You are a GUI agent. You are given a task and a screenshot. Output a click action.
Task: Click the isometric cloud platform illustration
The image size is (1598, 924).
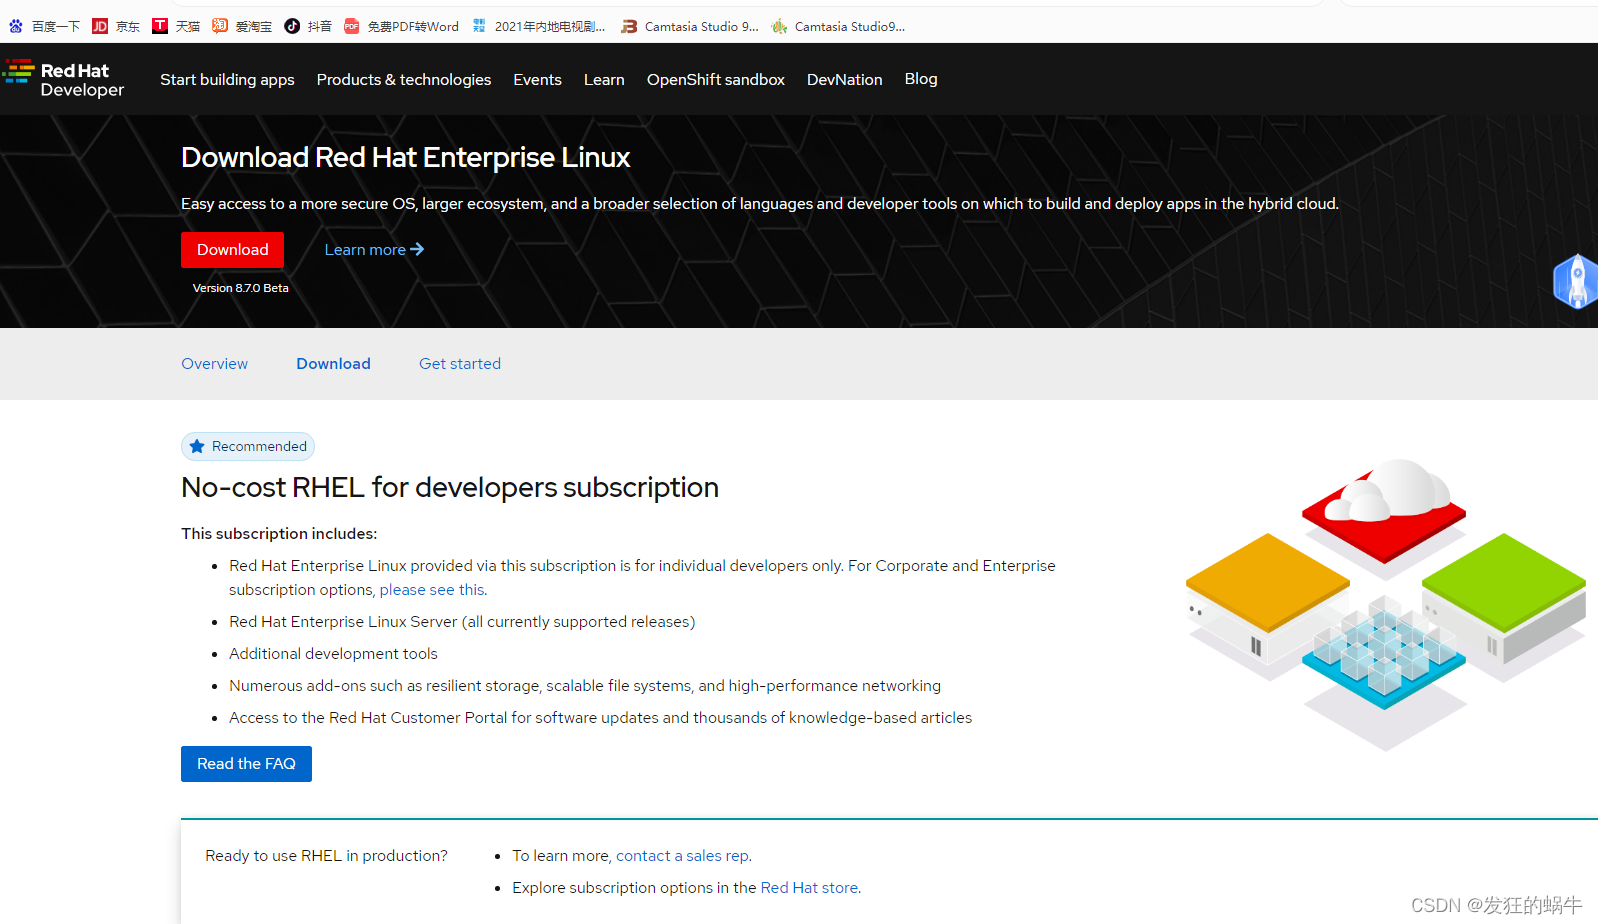[x=1386, y=604]
